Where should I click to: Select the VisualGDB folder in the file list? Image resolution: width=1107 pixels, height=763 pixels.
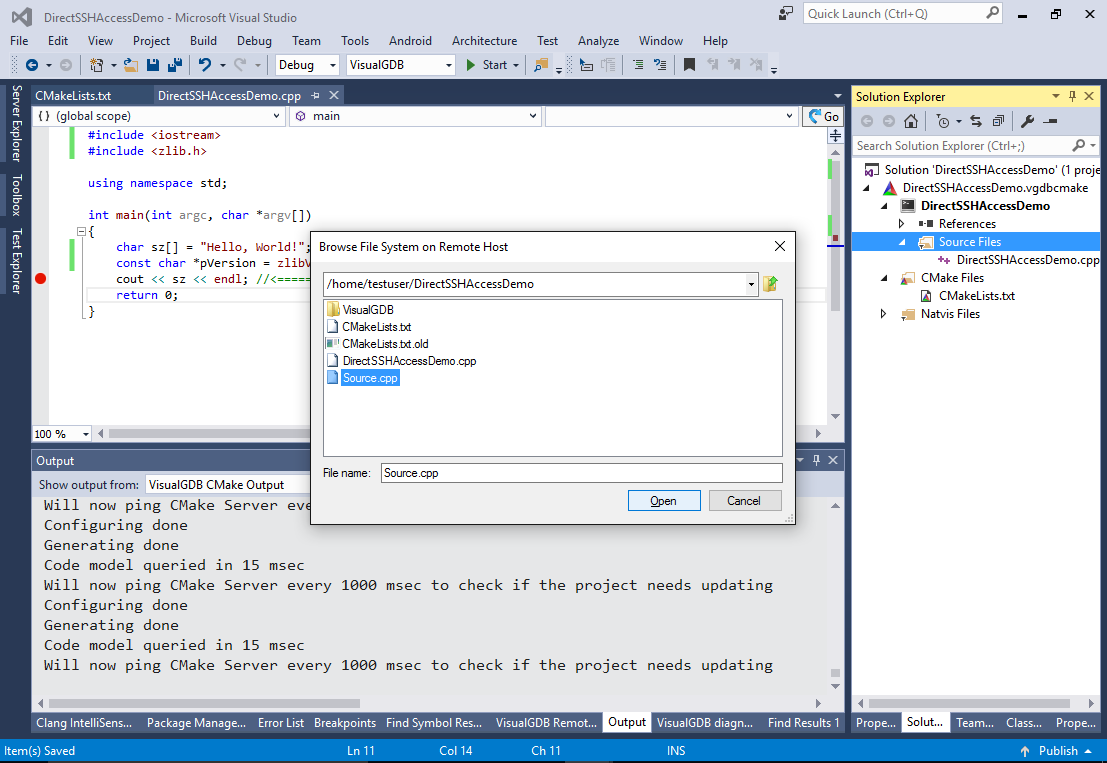click(x=368, y=310)
